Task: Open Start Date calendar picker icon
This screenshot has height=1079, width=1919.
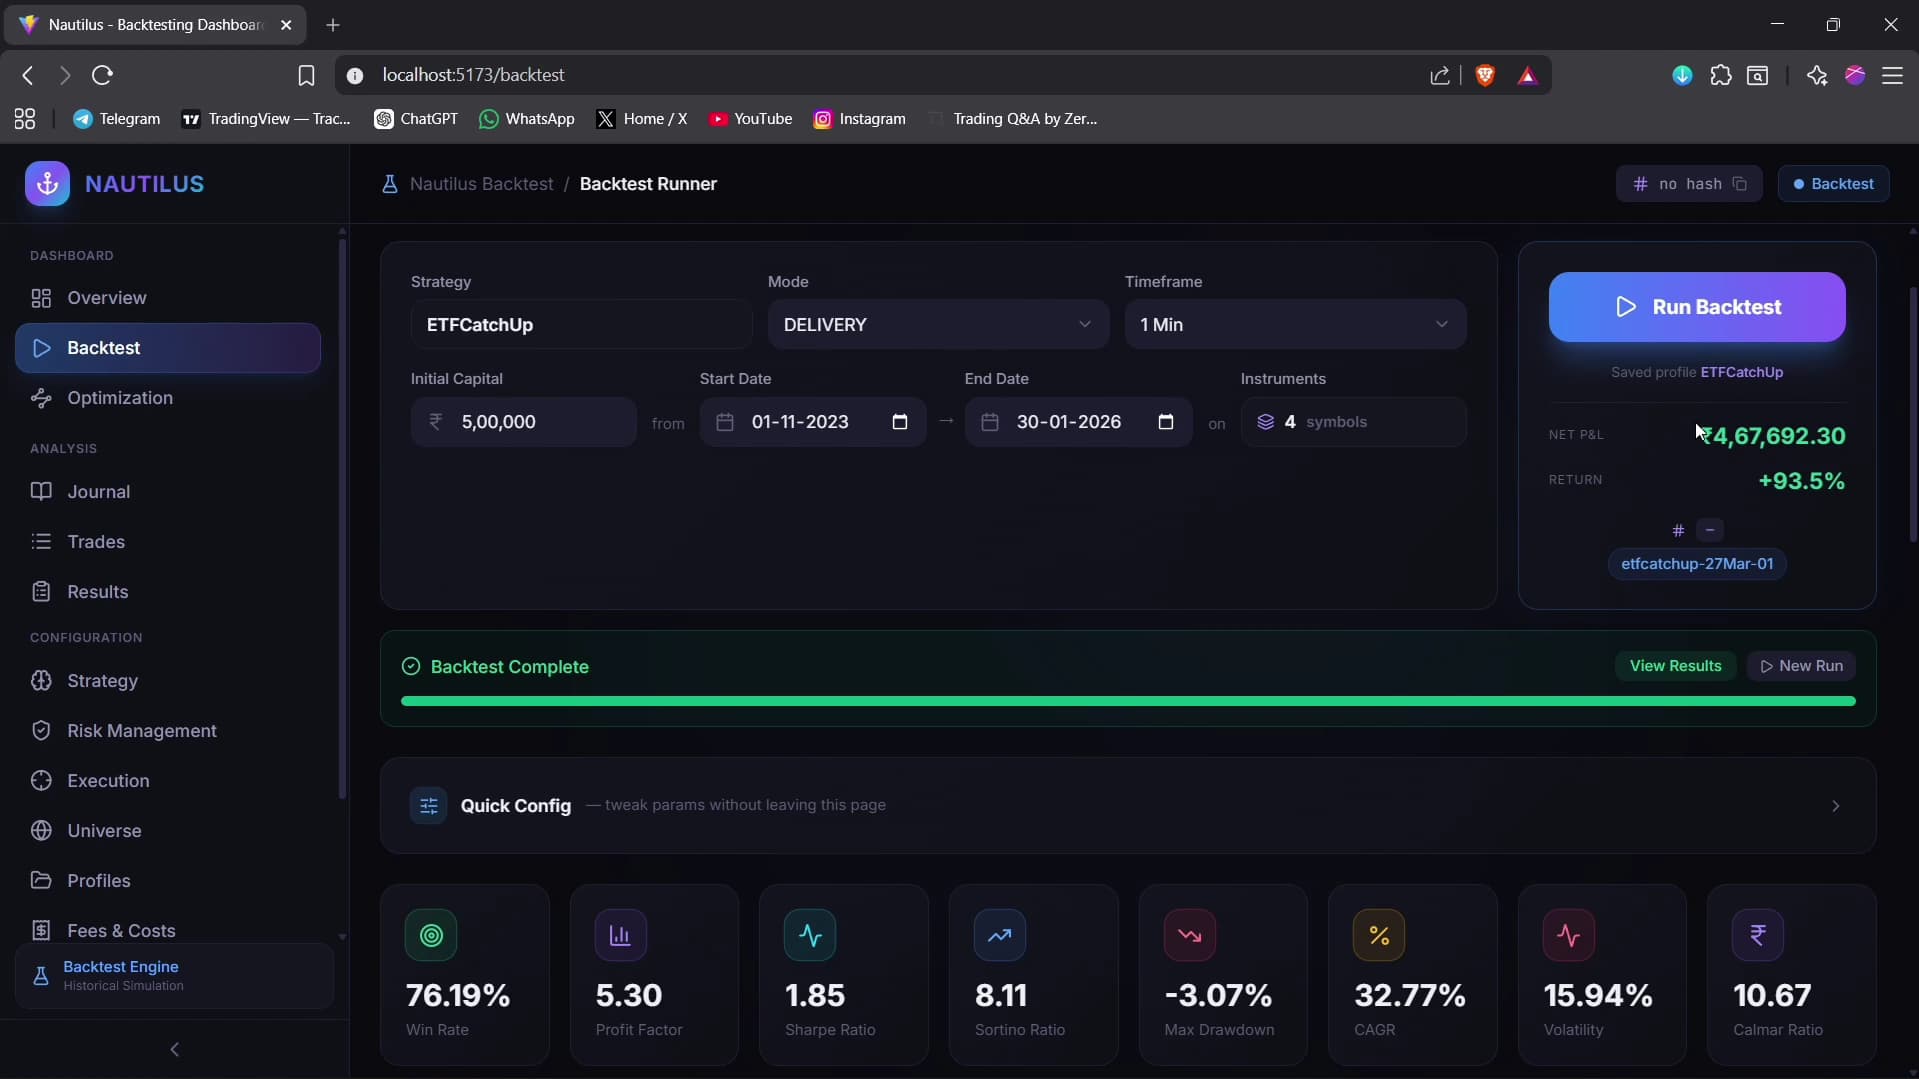Action: [899, 422]
